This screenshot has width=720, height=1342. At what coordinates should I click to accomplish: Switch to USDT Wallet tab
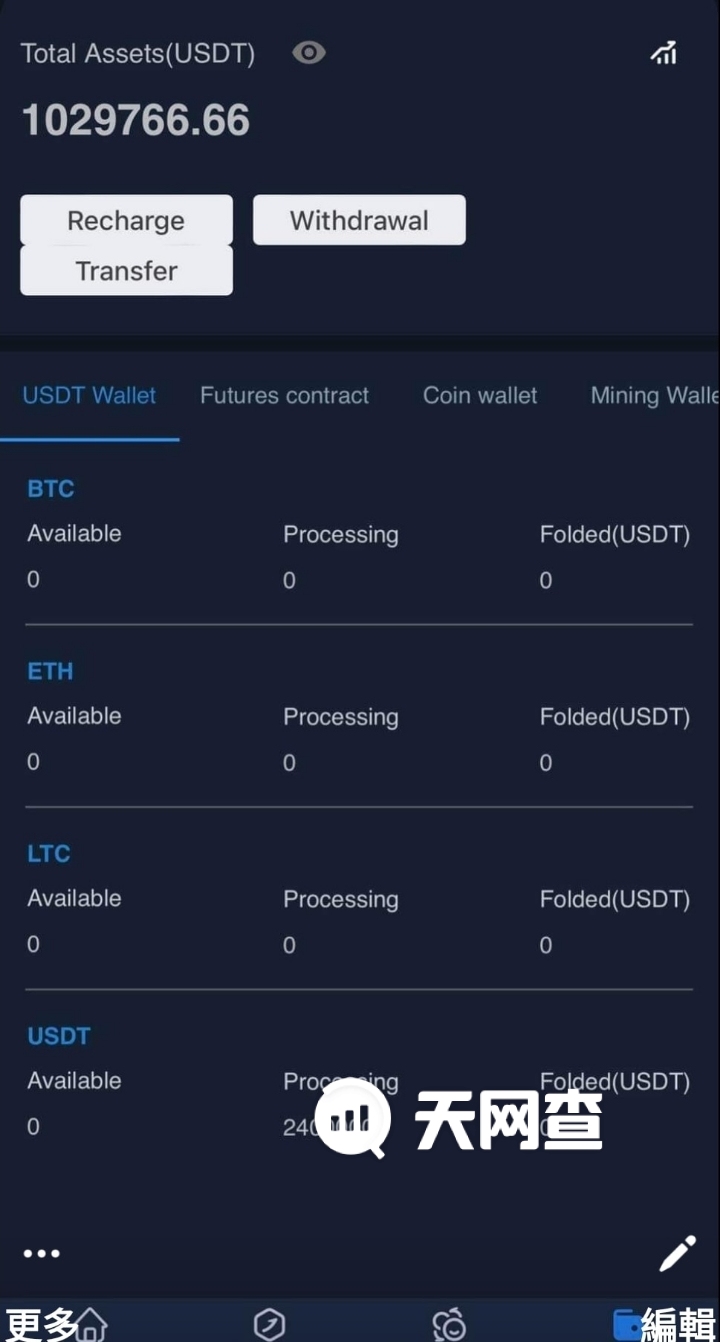coord(89,396)
